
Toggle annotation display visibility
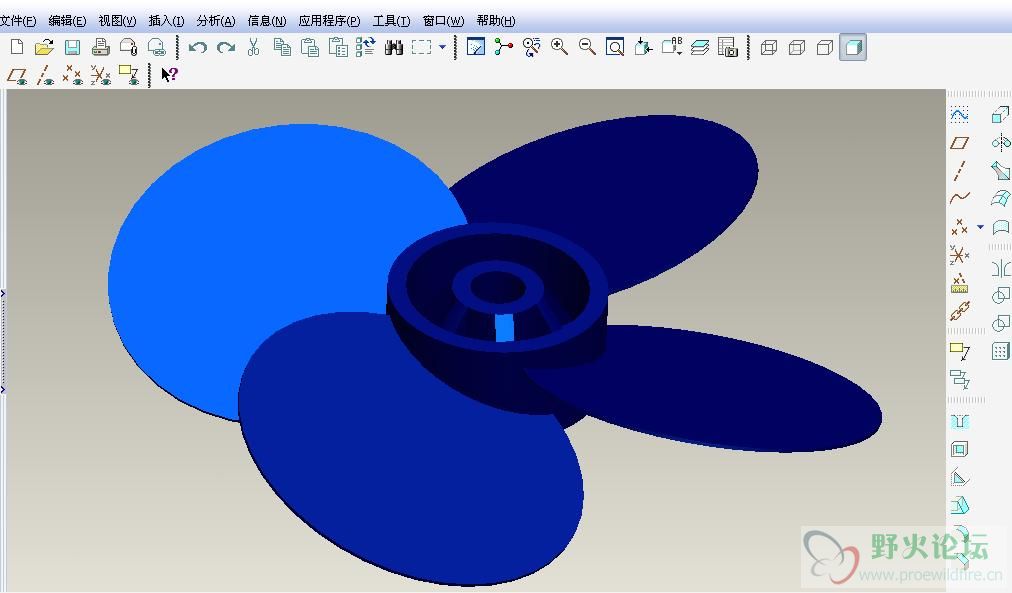click(129, 75)
